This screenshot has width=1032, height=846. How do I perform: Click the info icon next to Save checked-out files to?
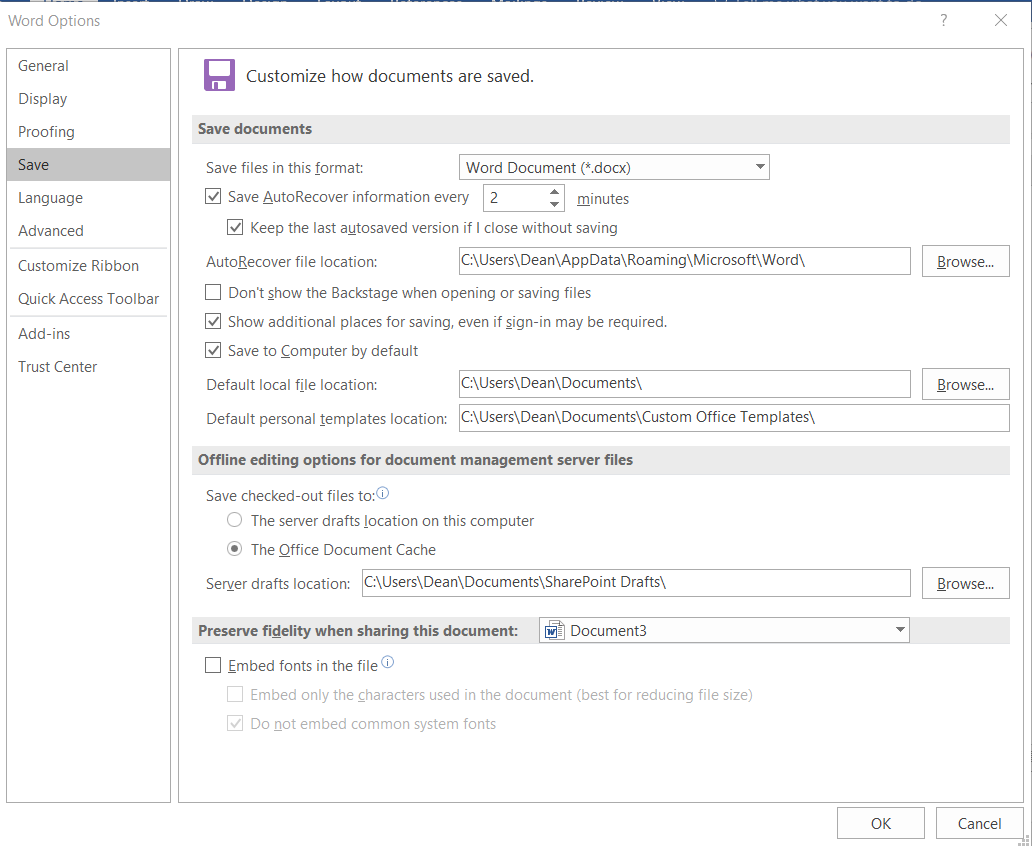(x=382, y=493)
